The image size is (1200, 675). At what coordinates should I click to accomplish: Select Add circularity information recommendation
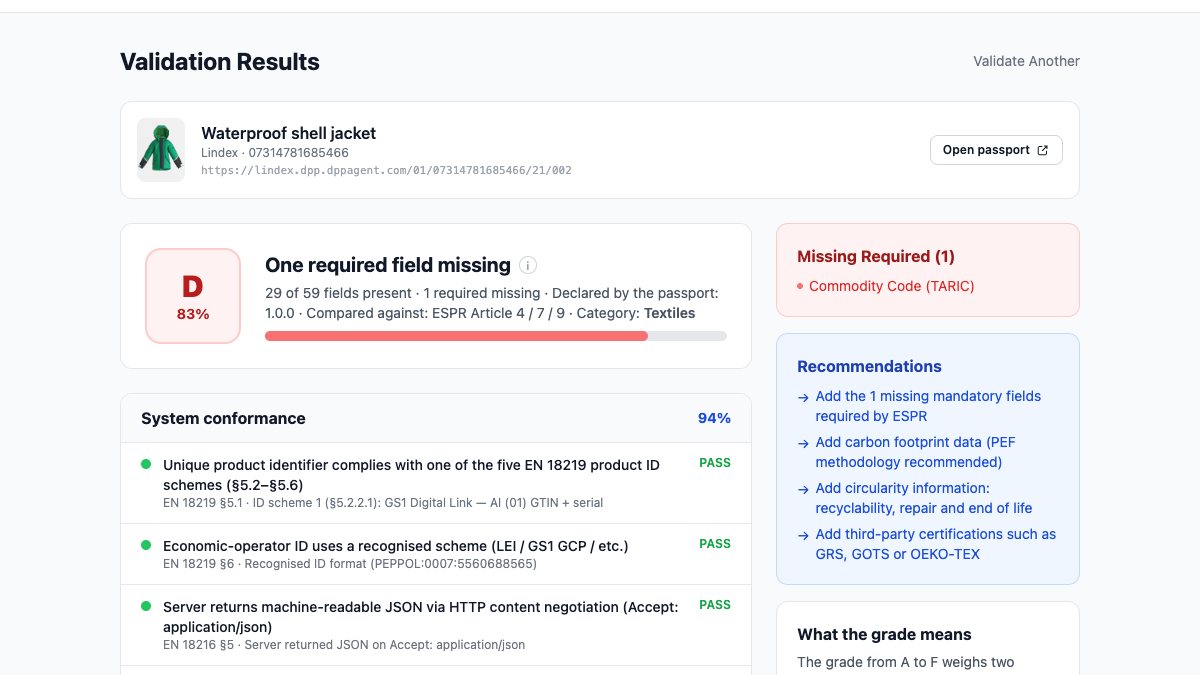(x=924, y=498)
